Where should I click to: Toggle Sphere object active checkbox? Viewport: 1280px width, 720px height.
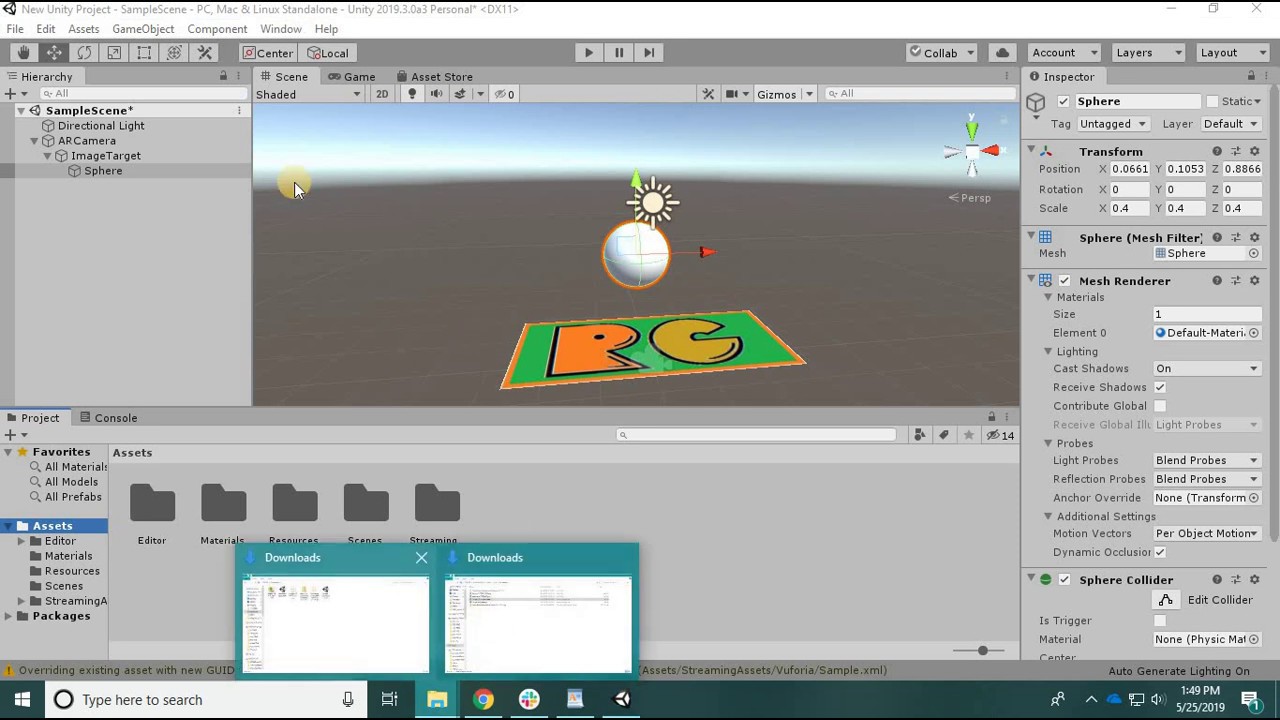pos(1063,101)
